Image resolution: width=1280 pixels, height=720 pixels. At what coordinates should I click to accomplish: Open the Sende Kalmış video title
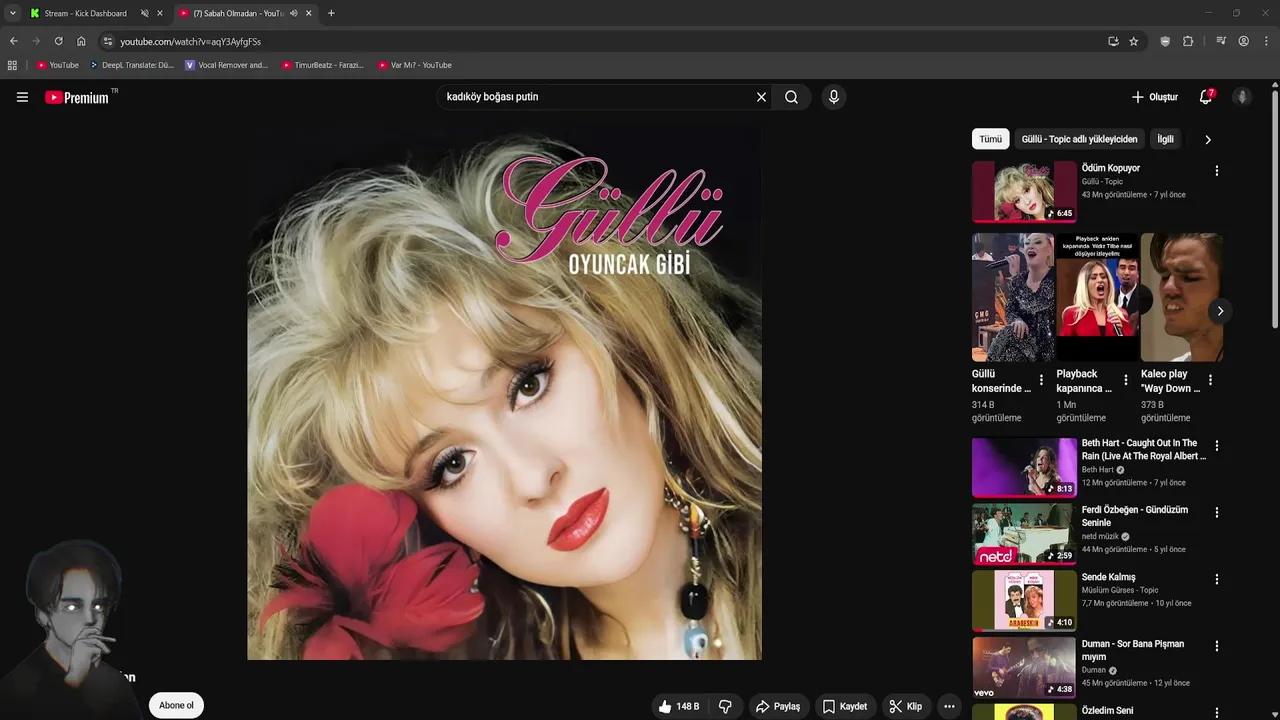click(1108, 577)
